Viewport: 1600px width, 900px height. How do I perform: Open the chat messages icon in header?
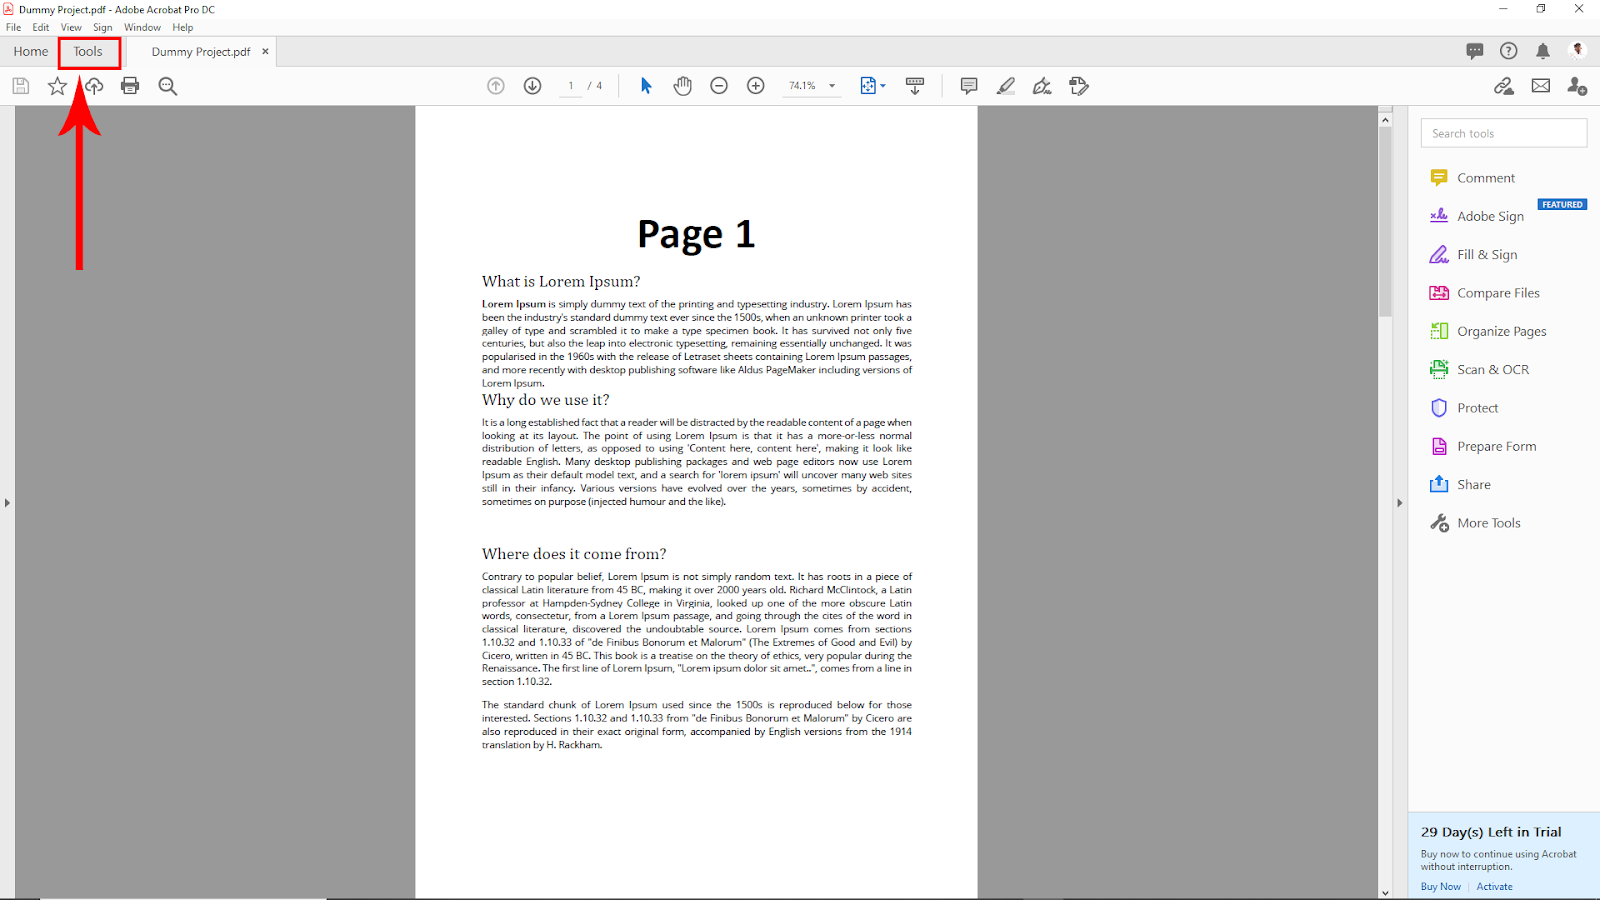pos(1475,51)
